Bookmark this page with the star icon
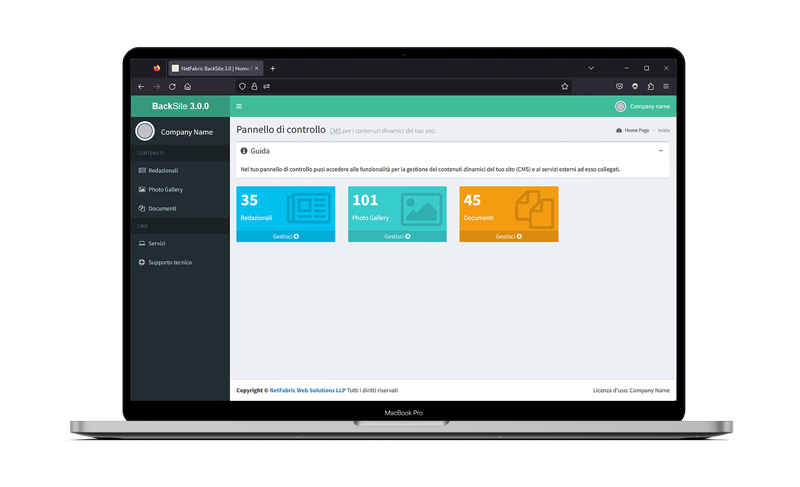Image resolution: width=800 pixels, height=487 pixels. click(x=565, y=87)
